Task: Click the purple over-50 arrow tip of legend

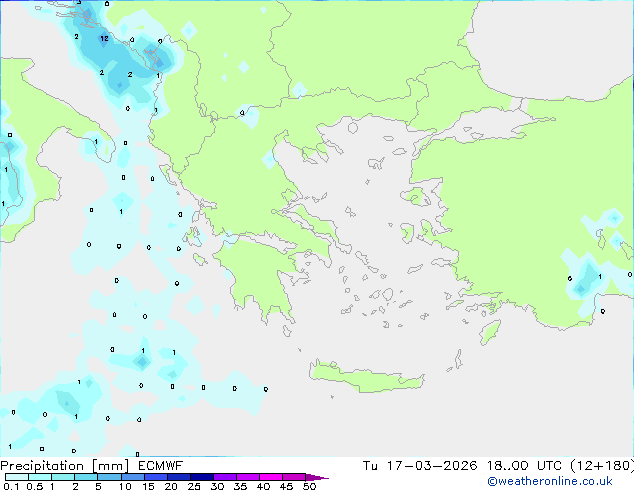Action: click(317, 477)
